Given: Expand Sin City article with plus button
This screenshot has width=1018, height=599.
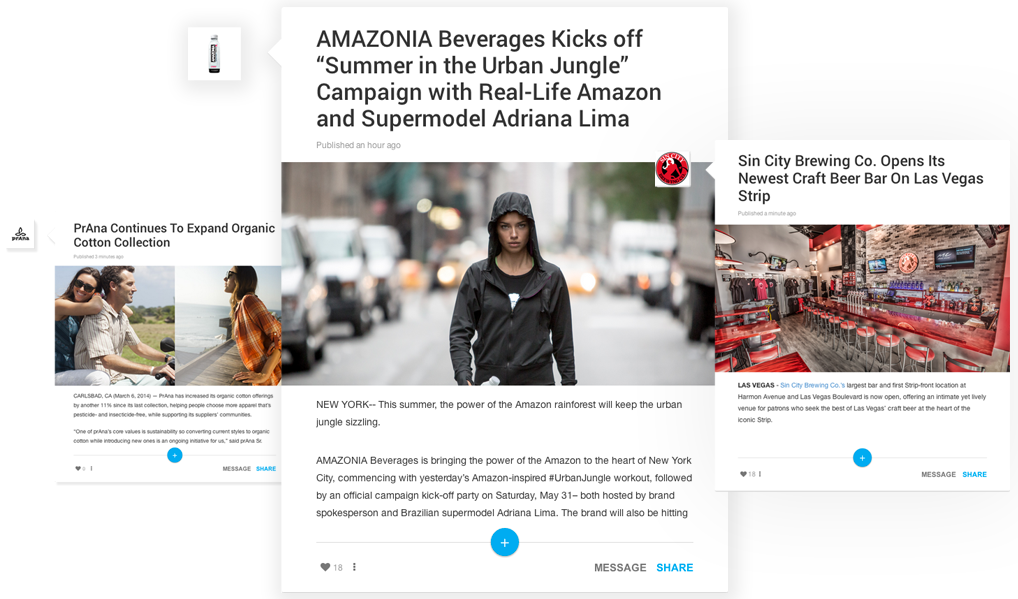Looking at the screenshot, I should [862, 458].
